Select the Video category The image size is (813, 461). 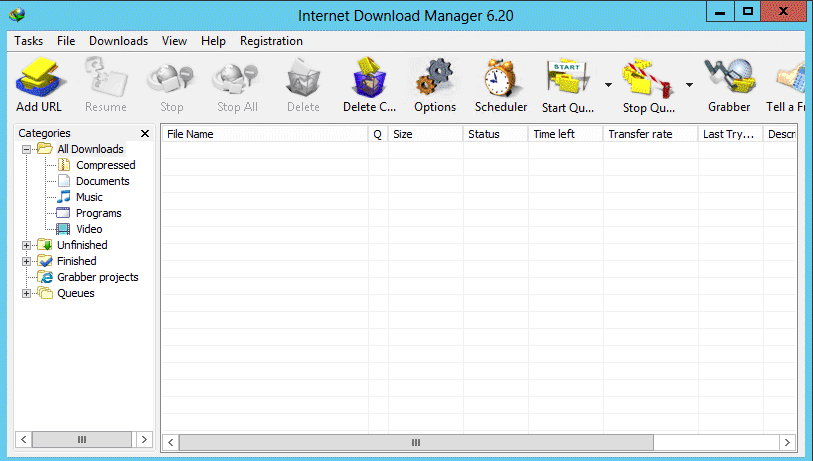[88, 229]
